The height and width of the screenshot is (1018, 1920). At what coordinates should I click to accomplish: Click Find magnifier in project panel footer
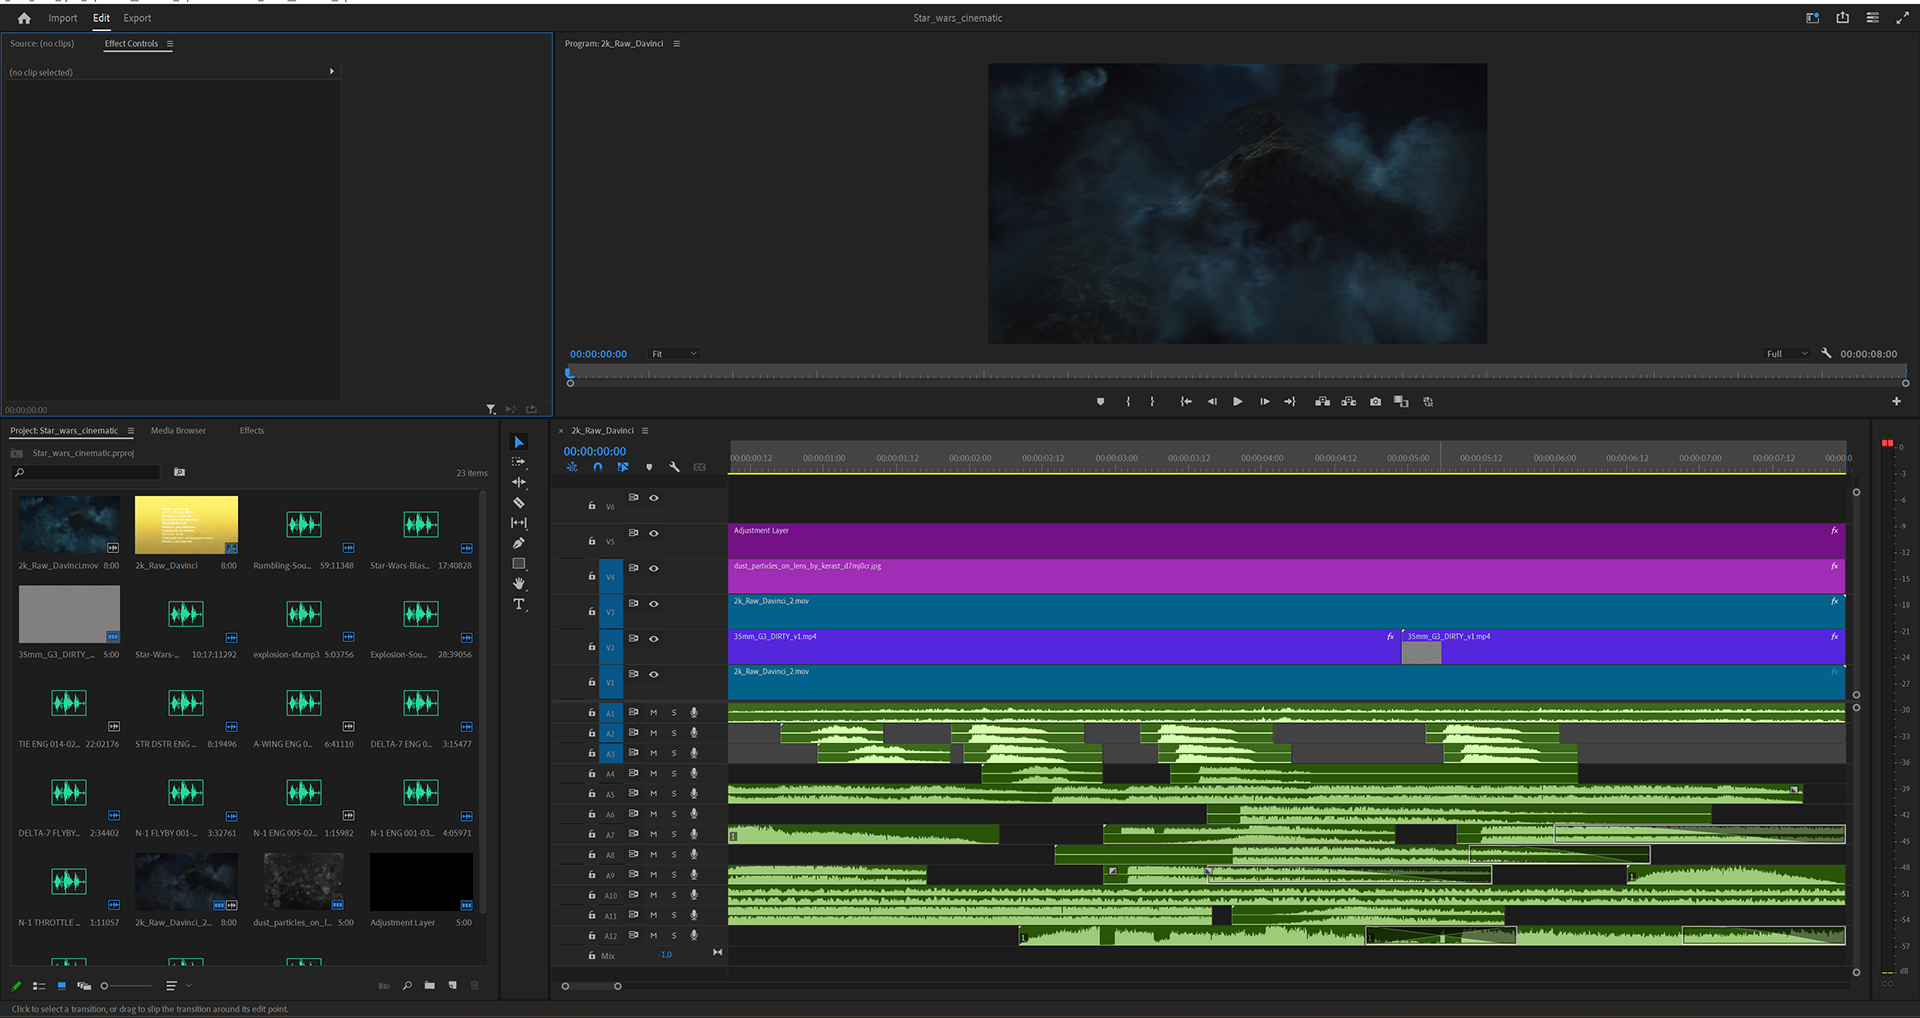(x=407, y=985)
